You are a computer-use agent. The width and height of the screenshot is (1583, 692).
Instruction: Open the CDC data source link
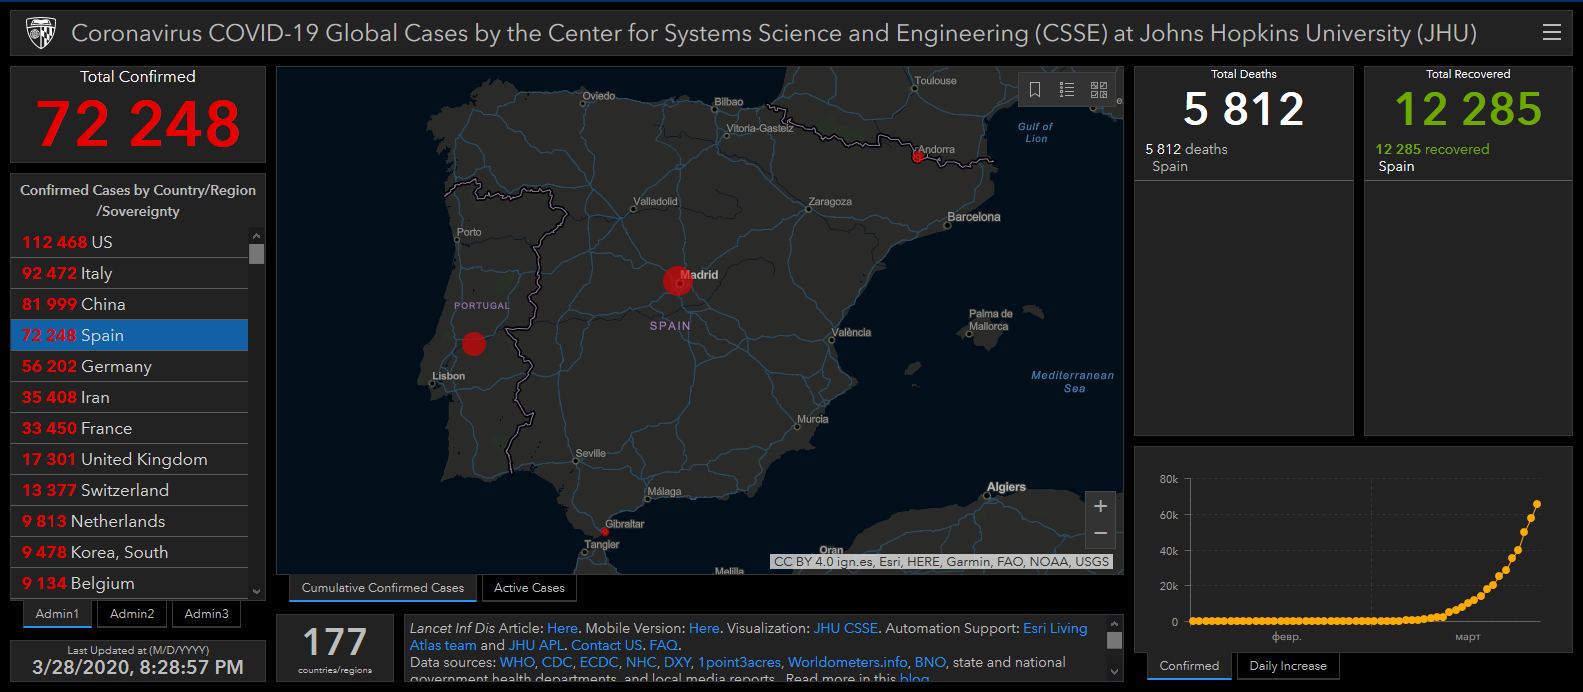tap(557, 662)
